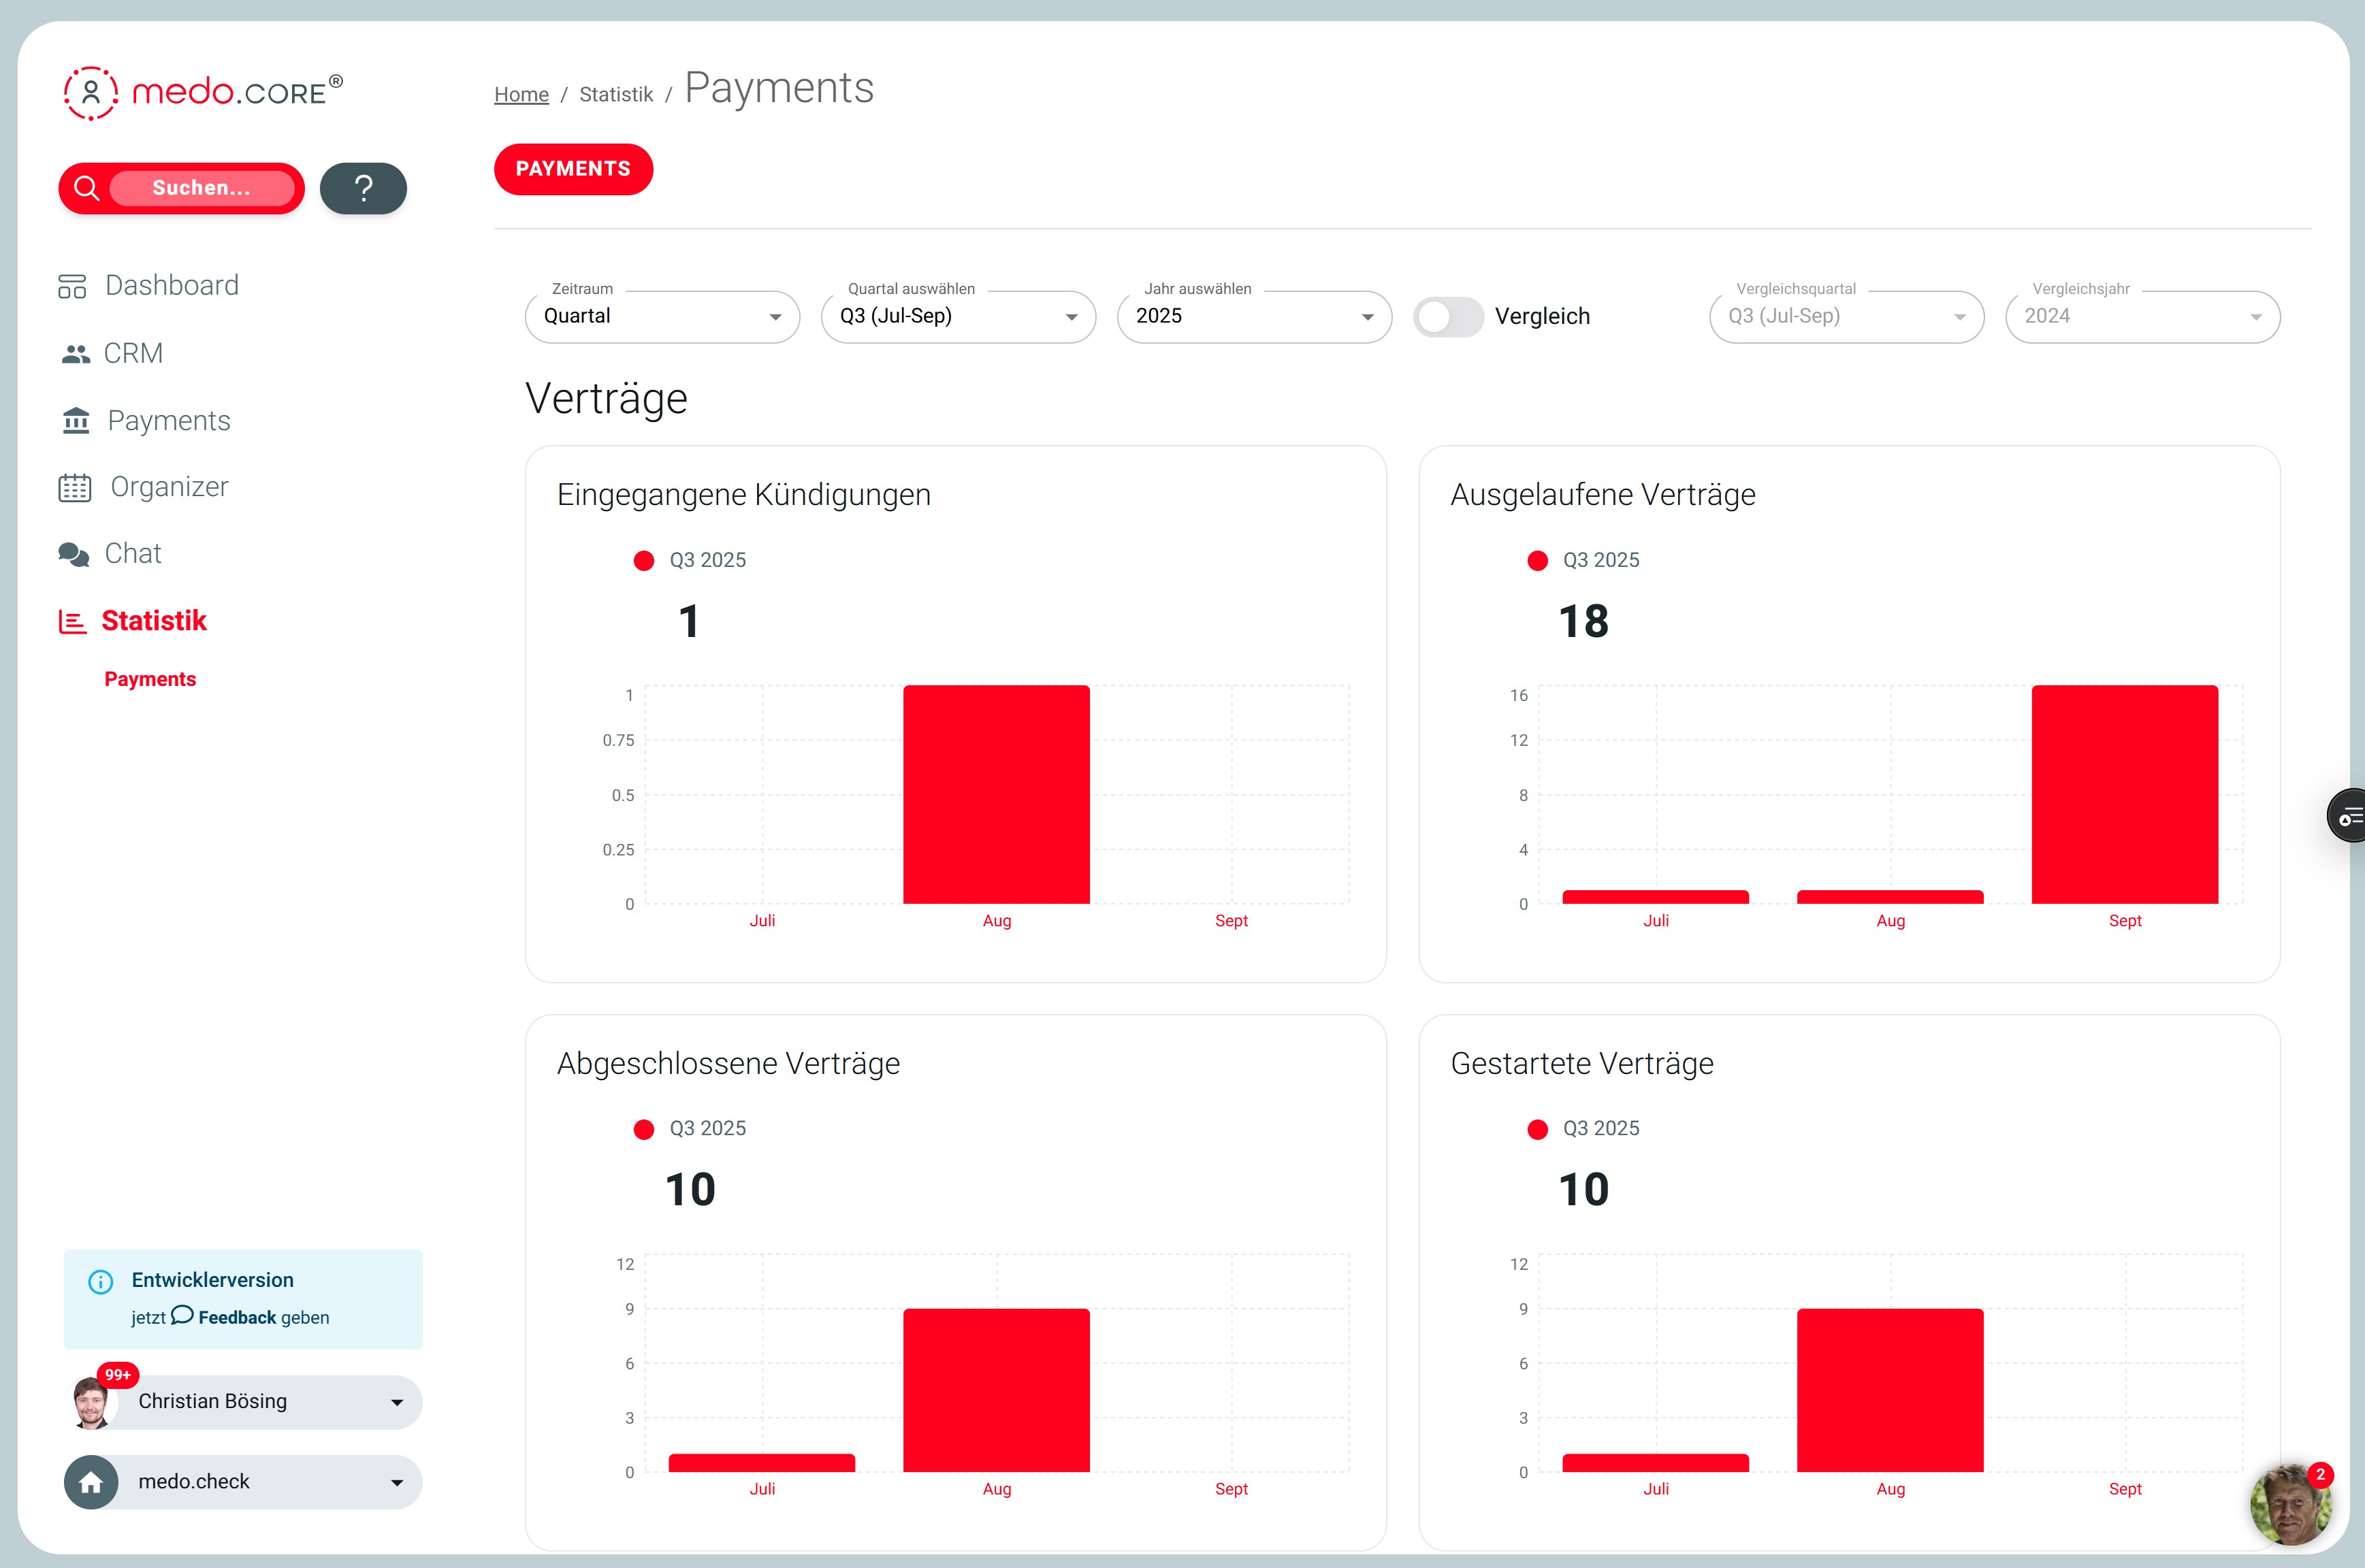Click the 99+ notification badge on Christian Bösing
Image resolution: width=2365 pixels, height=1568 pixels.
[119, 1374]
